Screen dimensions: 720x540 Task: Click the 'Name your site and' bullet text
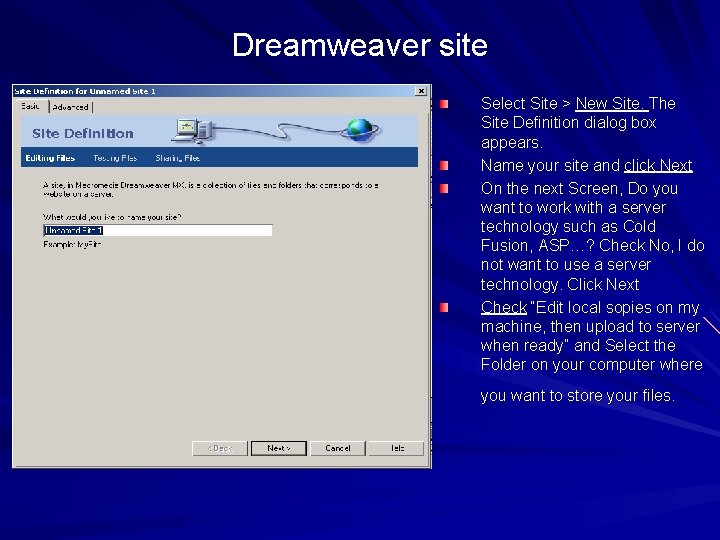pos(550,165)
